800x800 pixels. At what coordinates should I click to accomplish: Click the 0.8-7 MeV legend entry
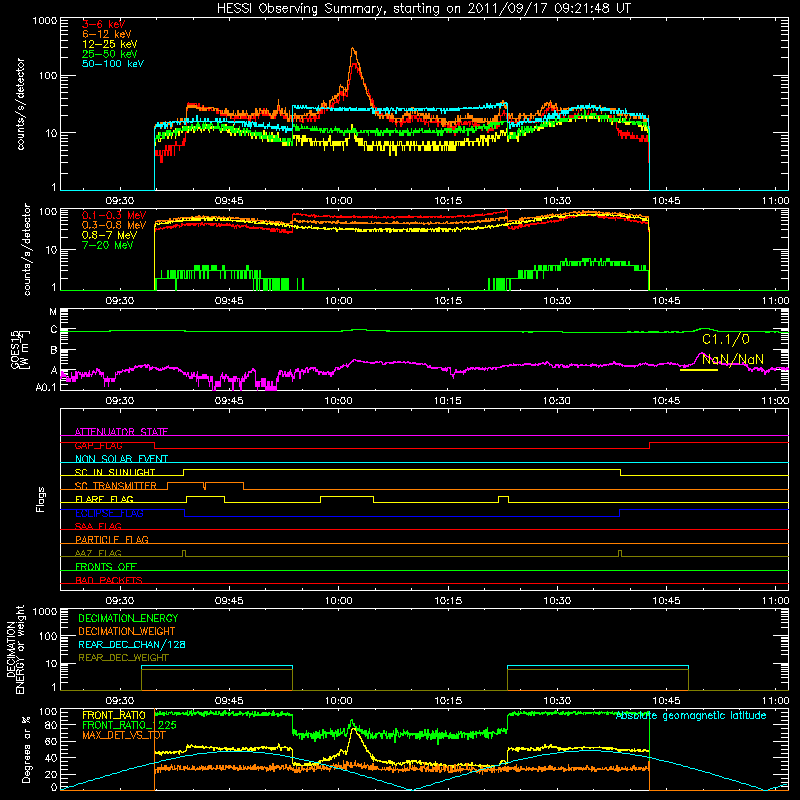110,235
